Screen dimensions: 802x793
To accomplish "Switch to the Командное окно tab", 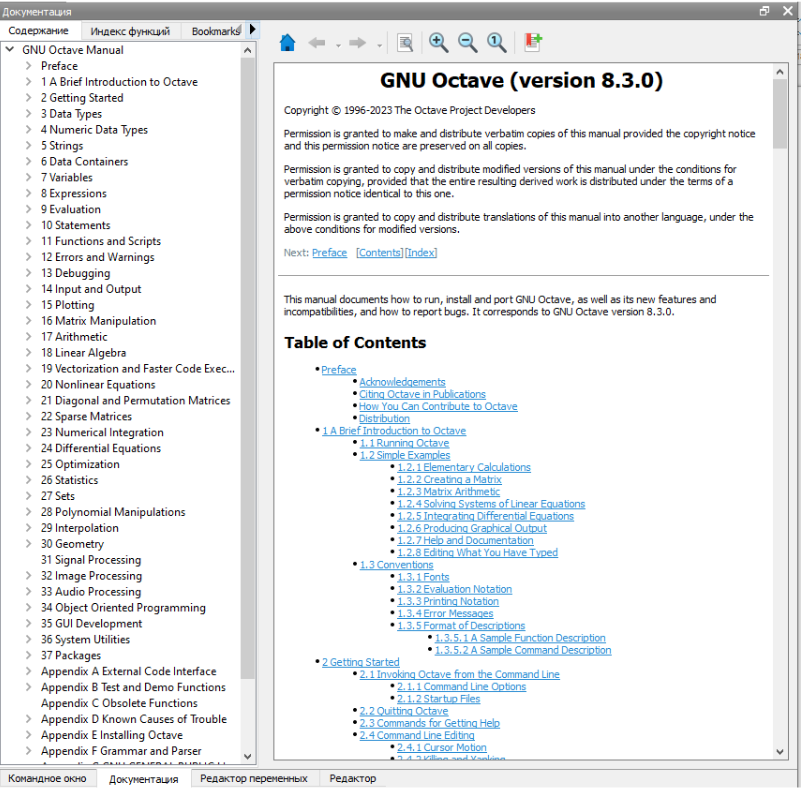I will click(x=48, y=778).
